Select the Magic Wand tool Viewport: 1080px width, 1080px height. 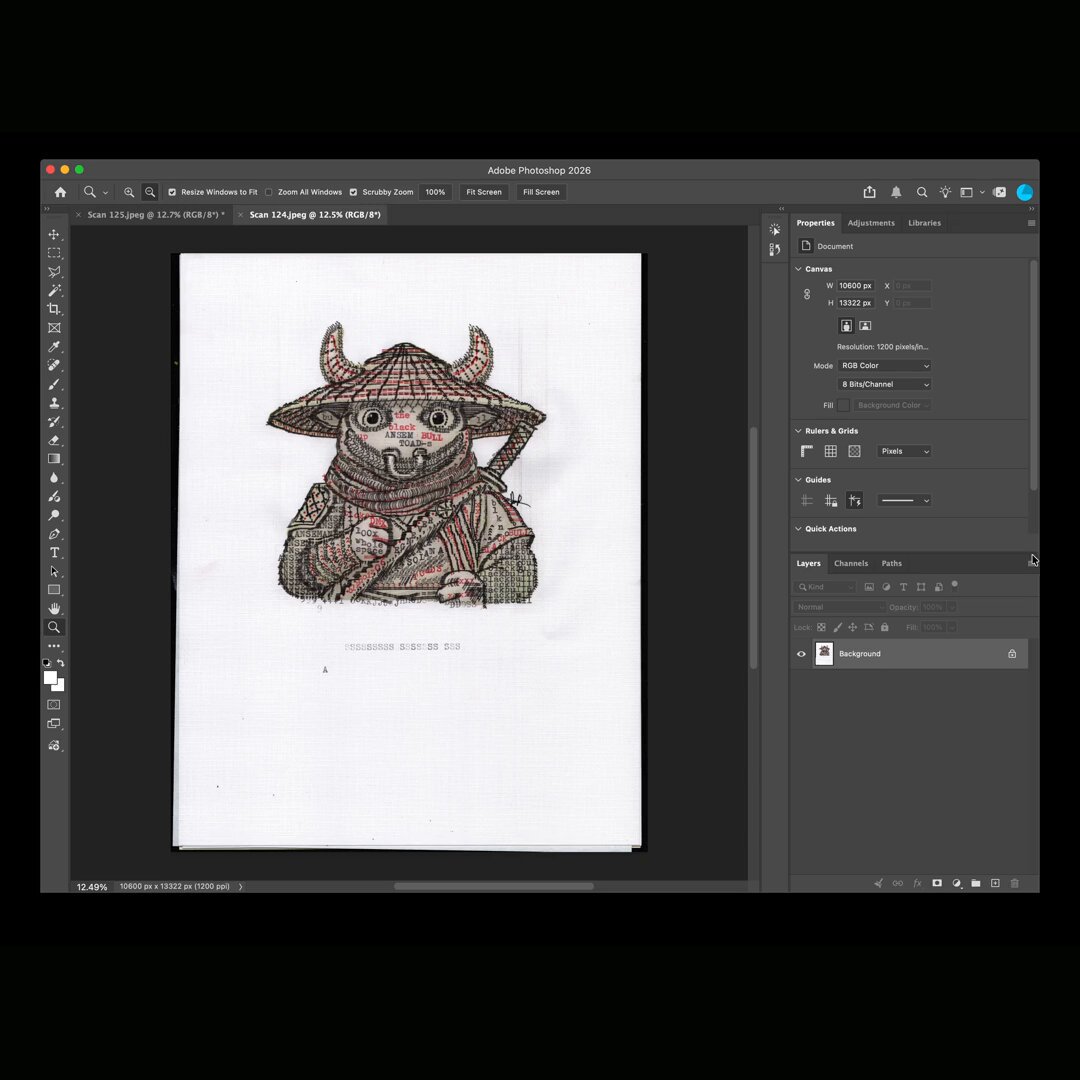[54, 291]
